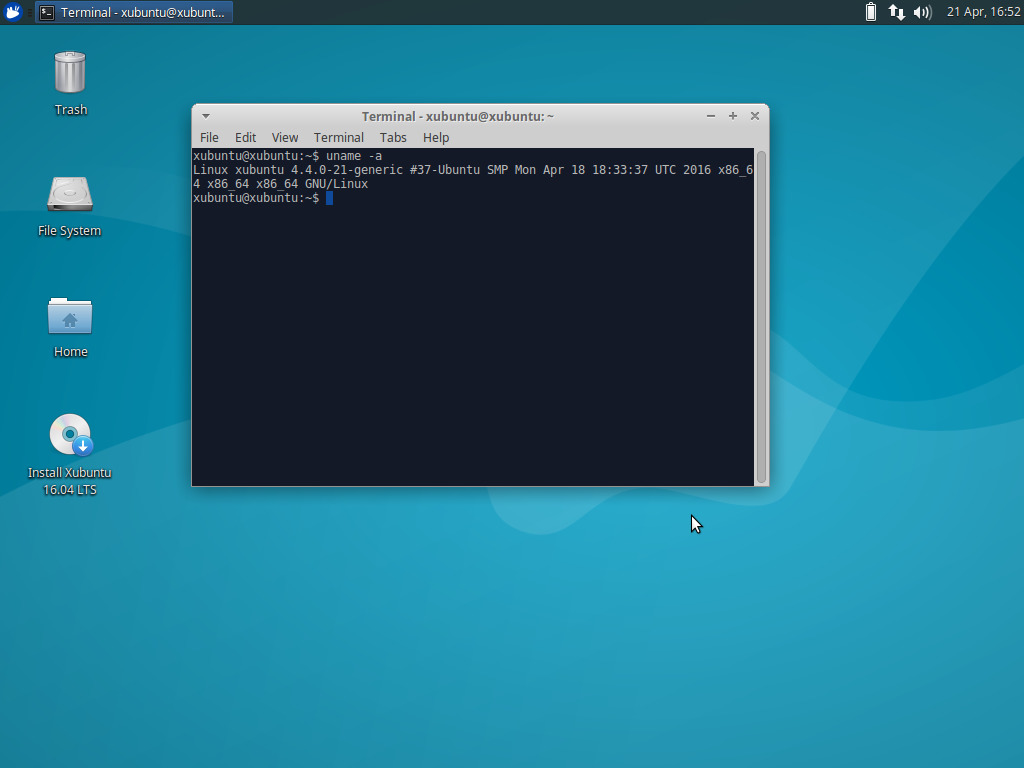1024x768 pixels.
Task: Click the terminal icon on the taskbar button
Action: coord(47,12)
